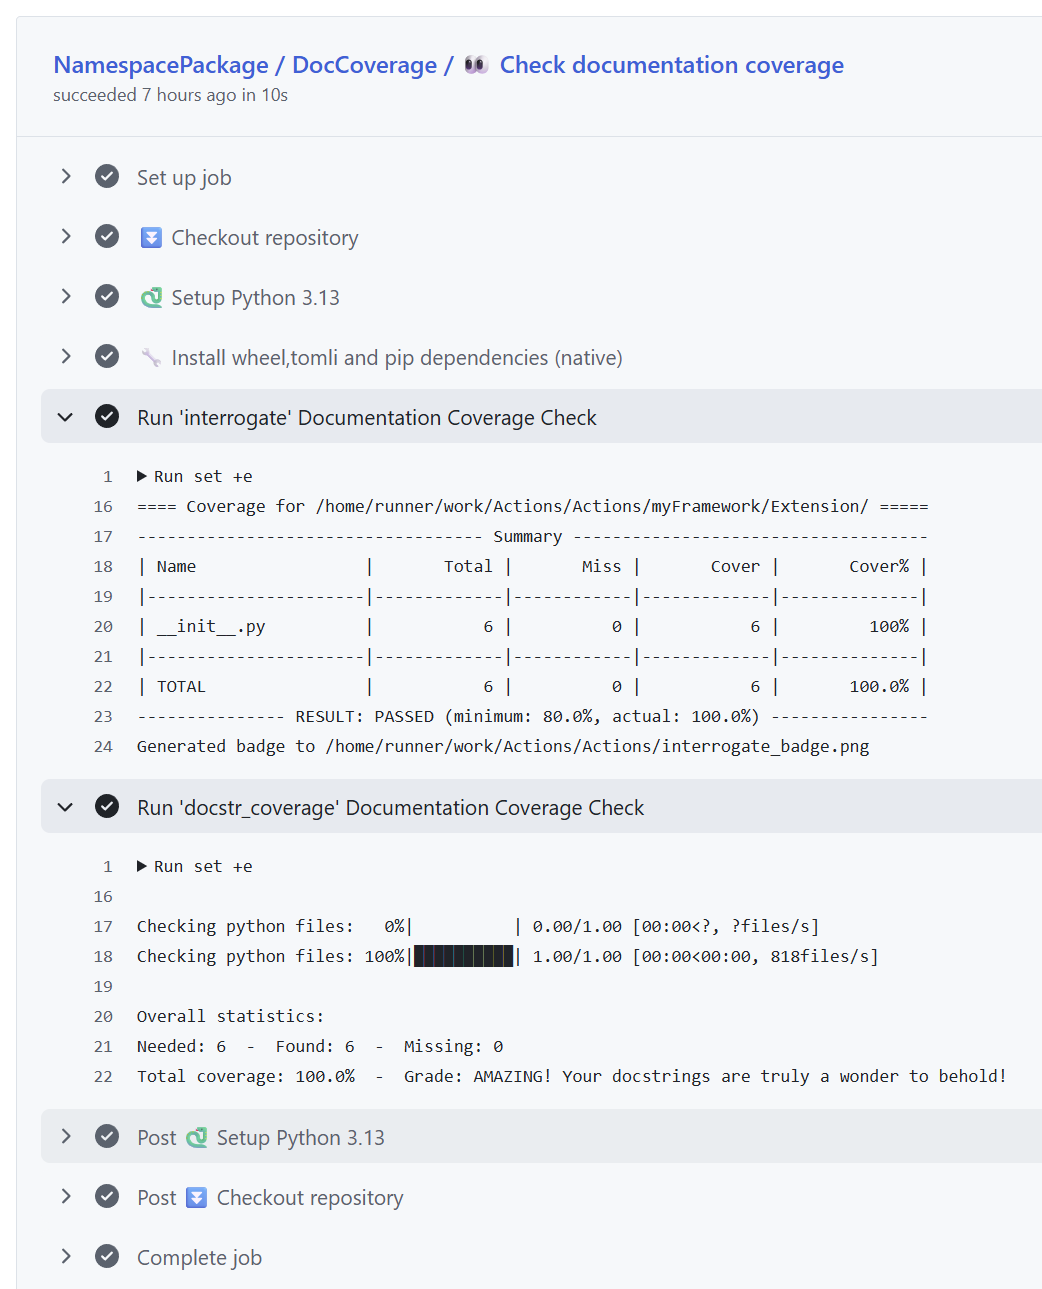Click the Checkout repository down-arrow emoji icon
1042x1289 pixels.
(x=151, y=238)
